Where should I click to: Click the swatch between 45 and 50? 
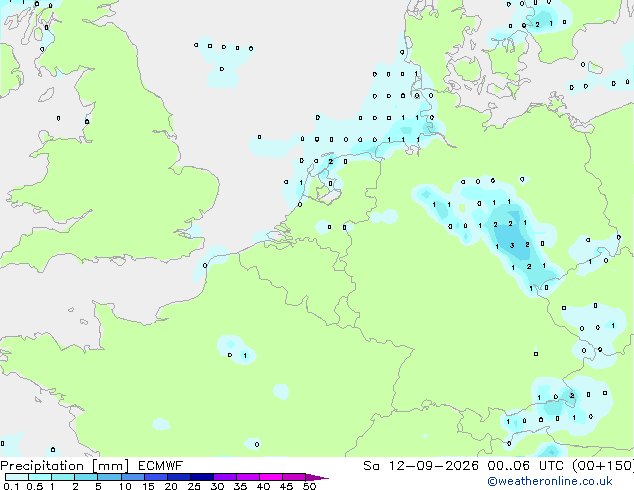[294, 477]
